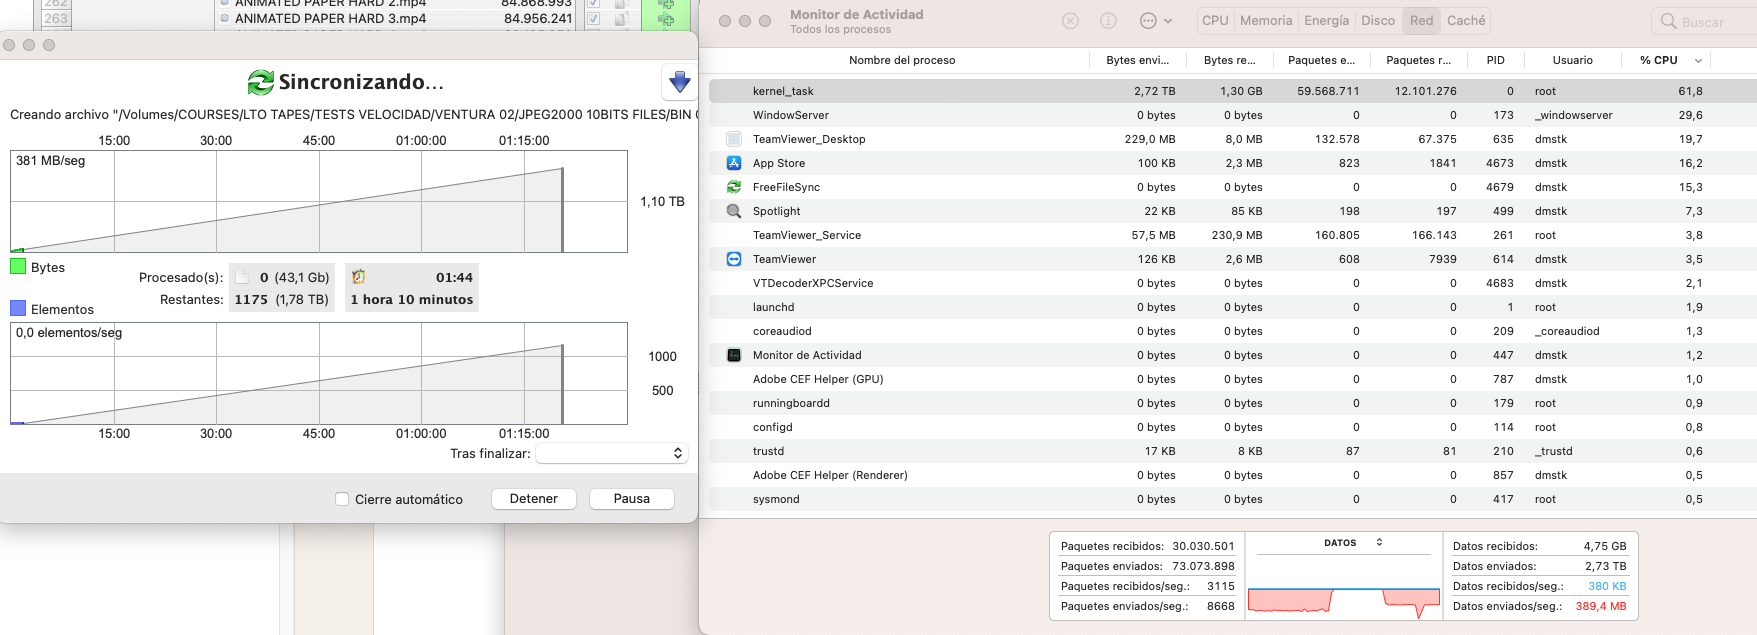Viewport: 1757px width, 635px height.
Task: Sort by Paquetes recibidos column header
Action: coord(1419,60)
